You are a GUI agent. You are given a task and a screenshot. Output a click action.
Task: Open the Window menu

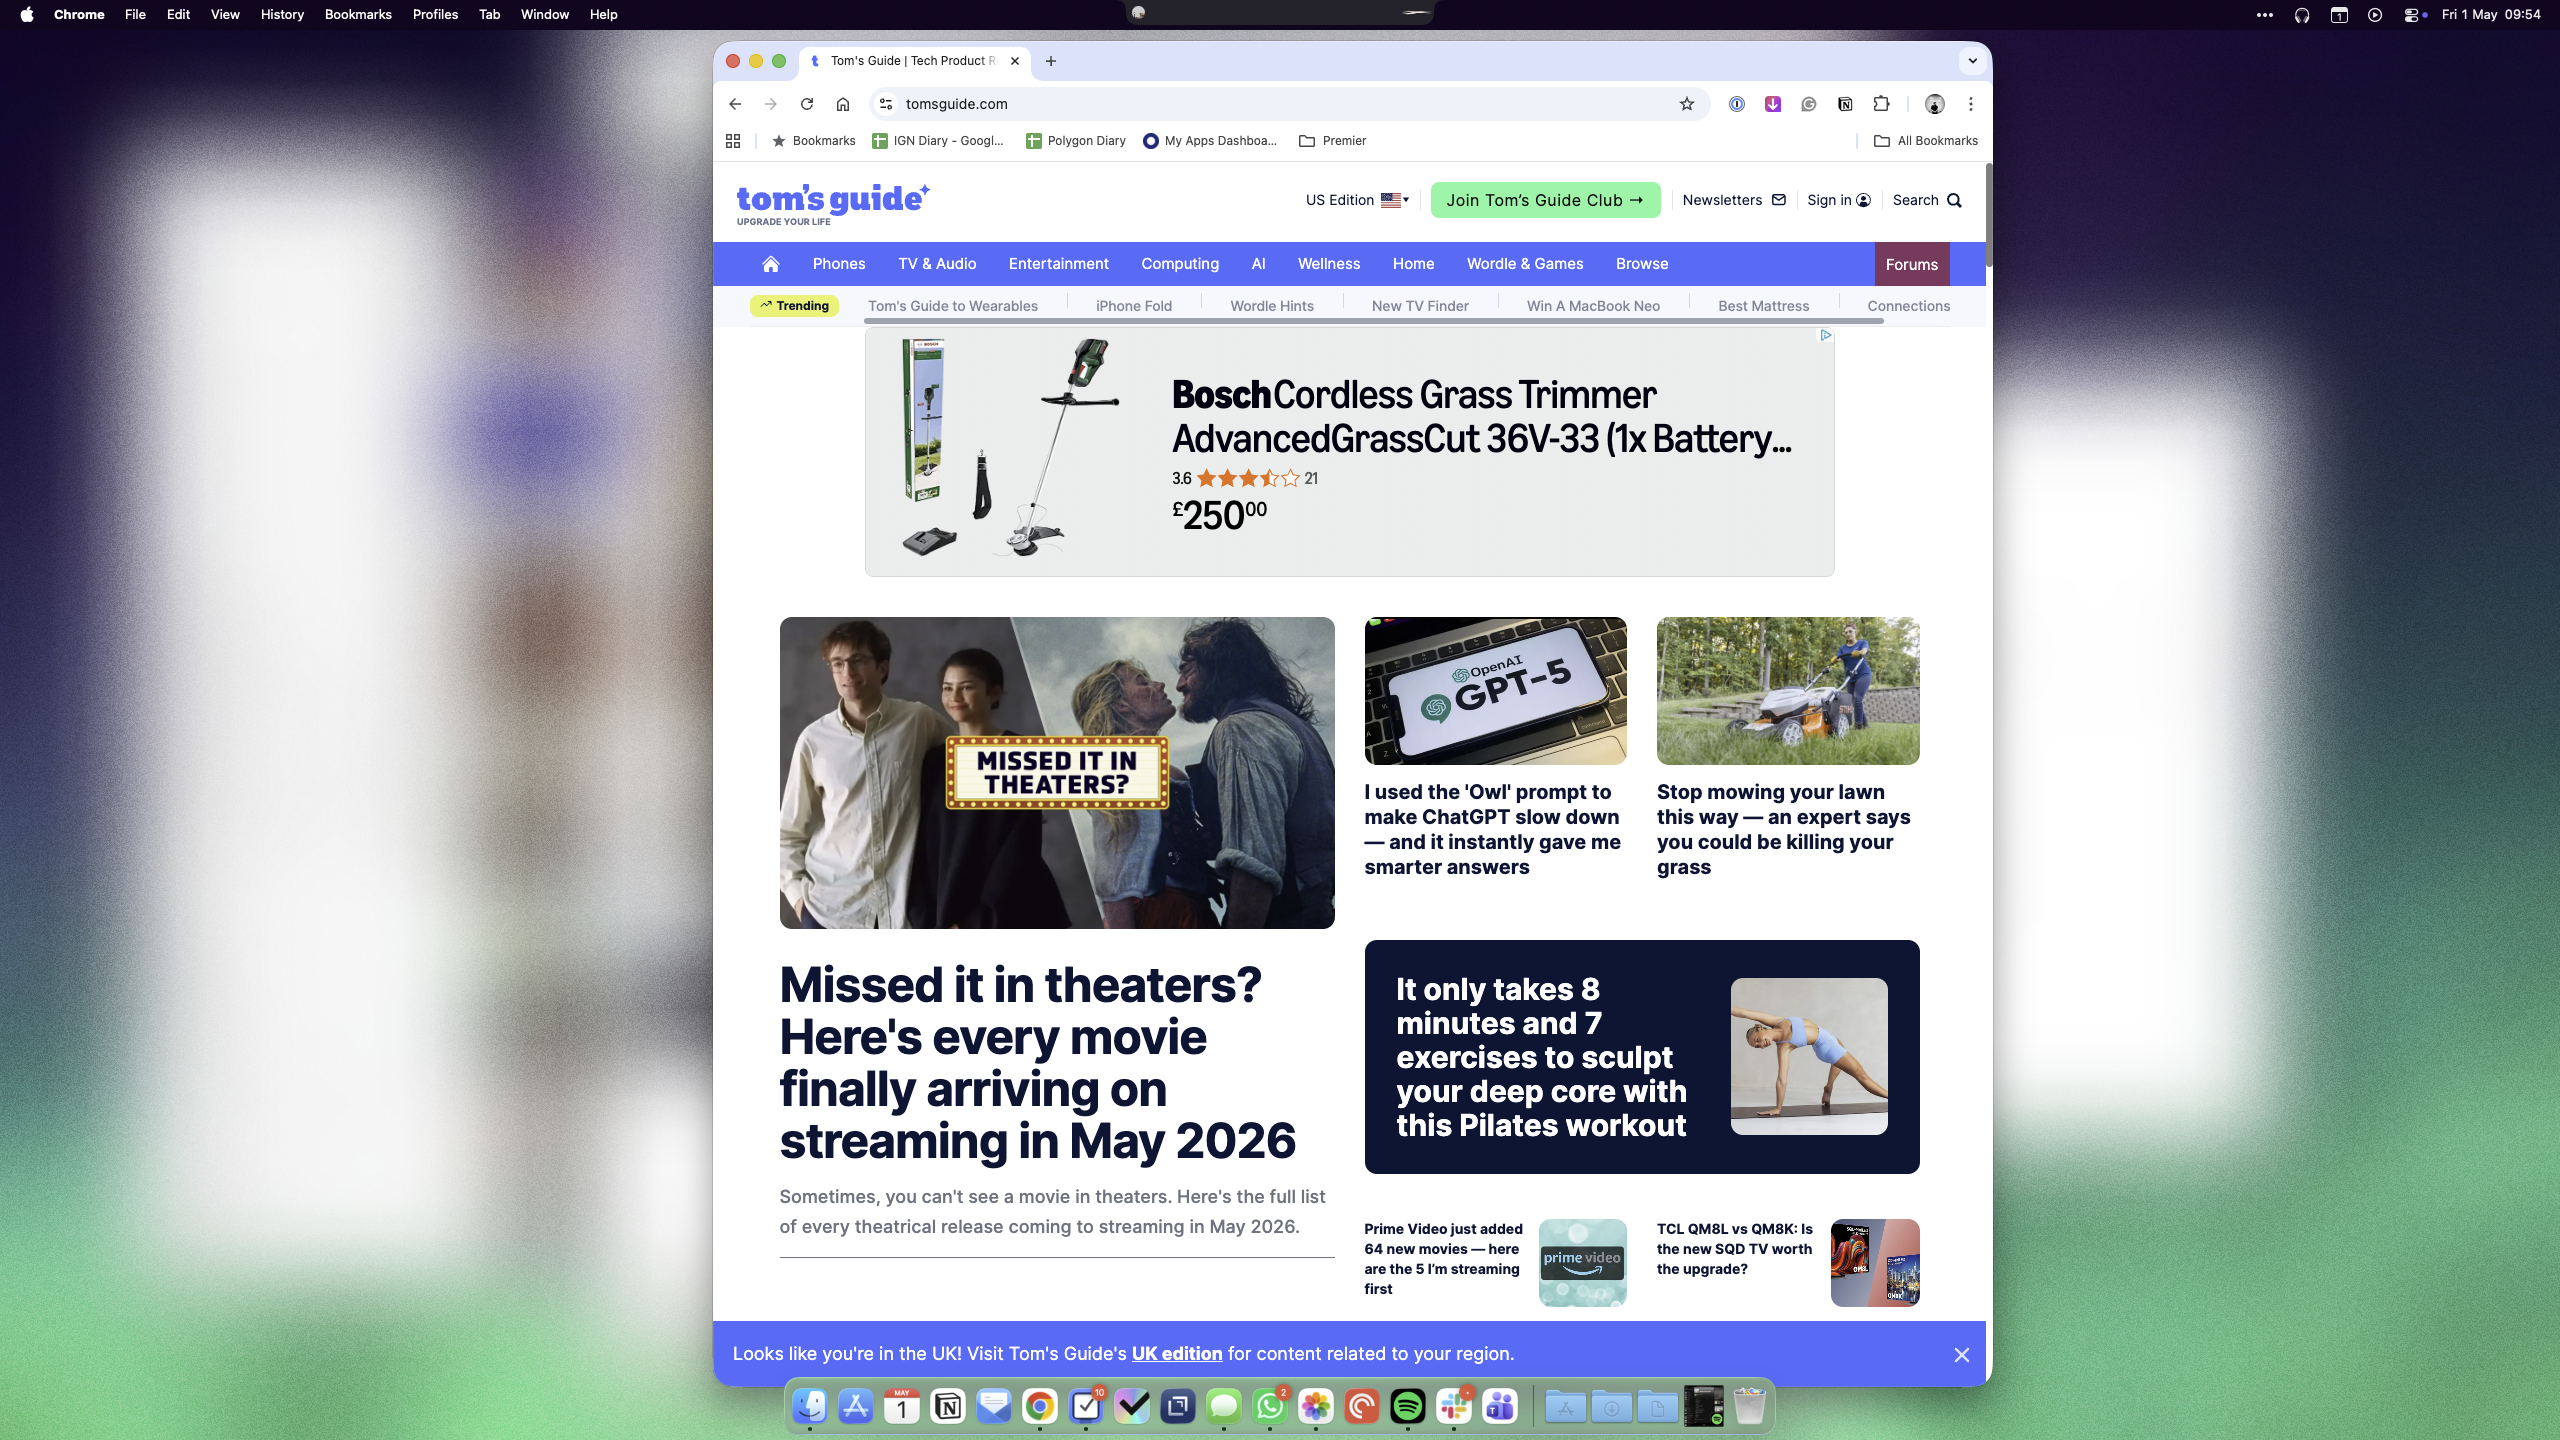[x=545, y=15]
